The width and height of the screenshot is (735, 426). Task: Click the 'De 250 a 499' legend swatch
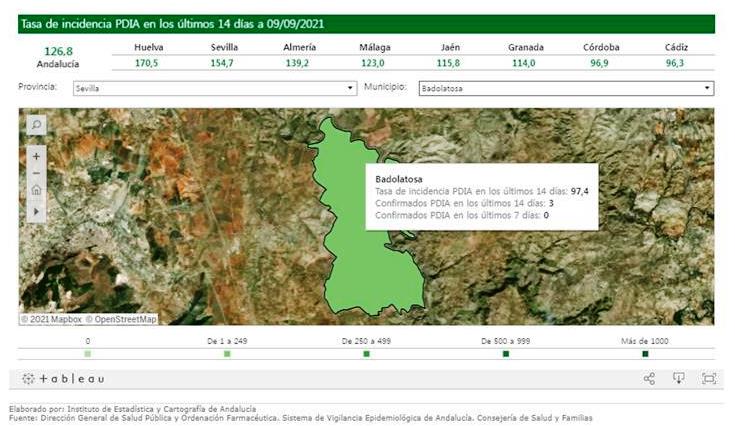pos(366,354)
